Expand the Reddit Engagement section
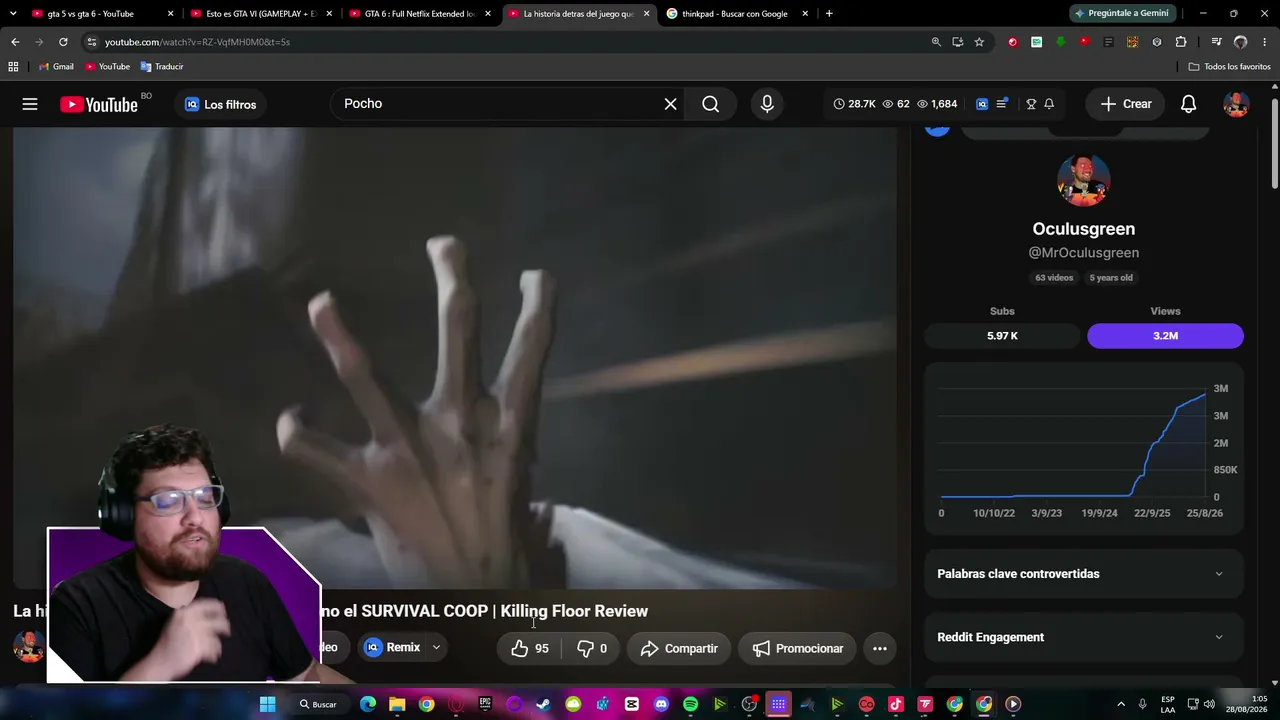1280x720 pixels. [x=1084, y=637]
